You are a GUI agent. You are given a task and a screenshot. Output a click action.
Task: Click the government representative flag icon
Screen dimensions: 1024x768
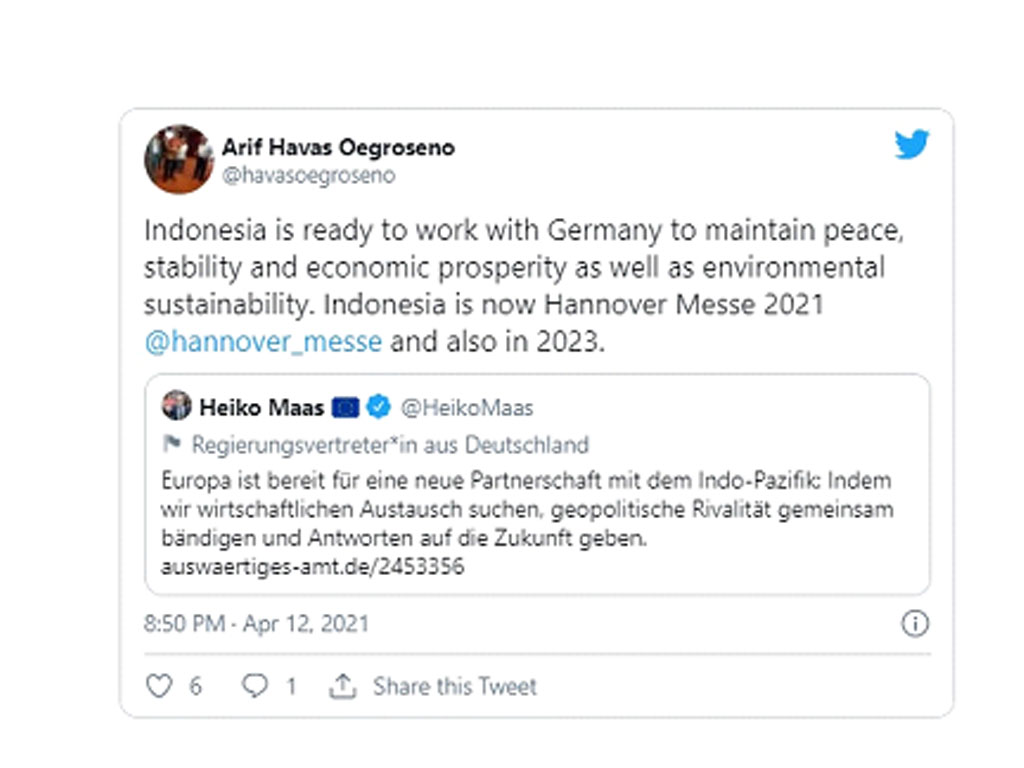[171, 444]
